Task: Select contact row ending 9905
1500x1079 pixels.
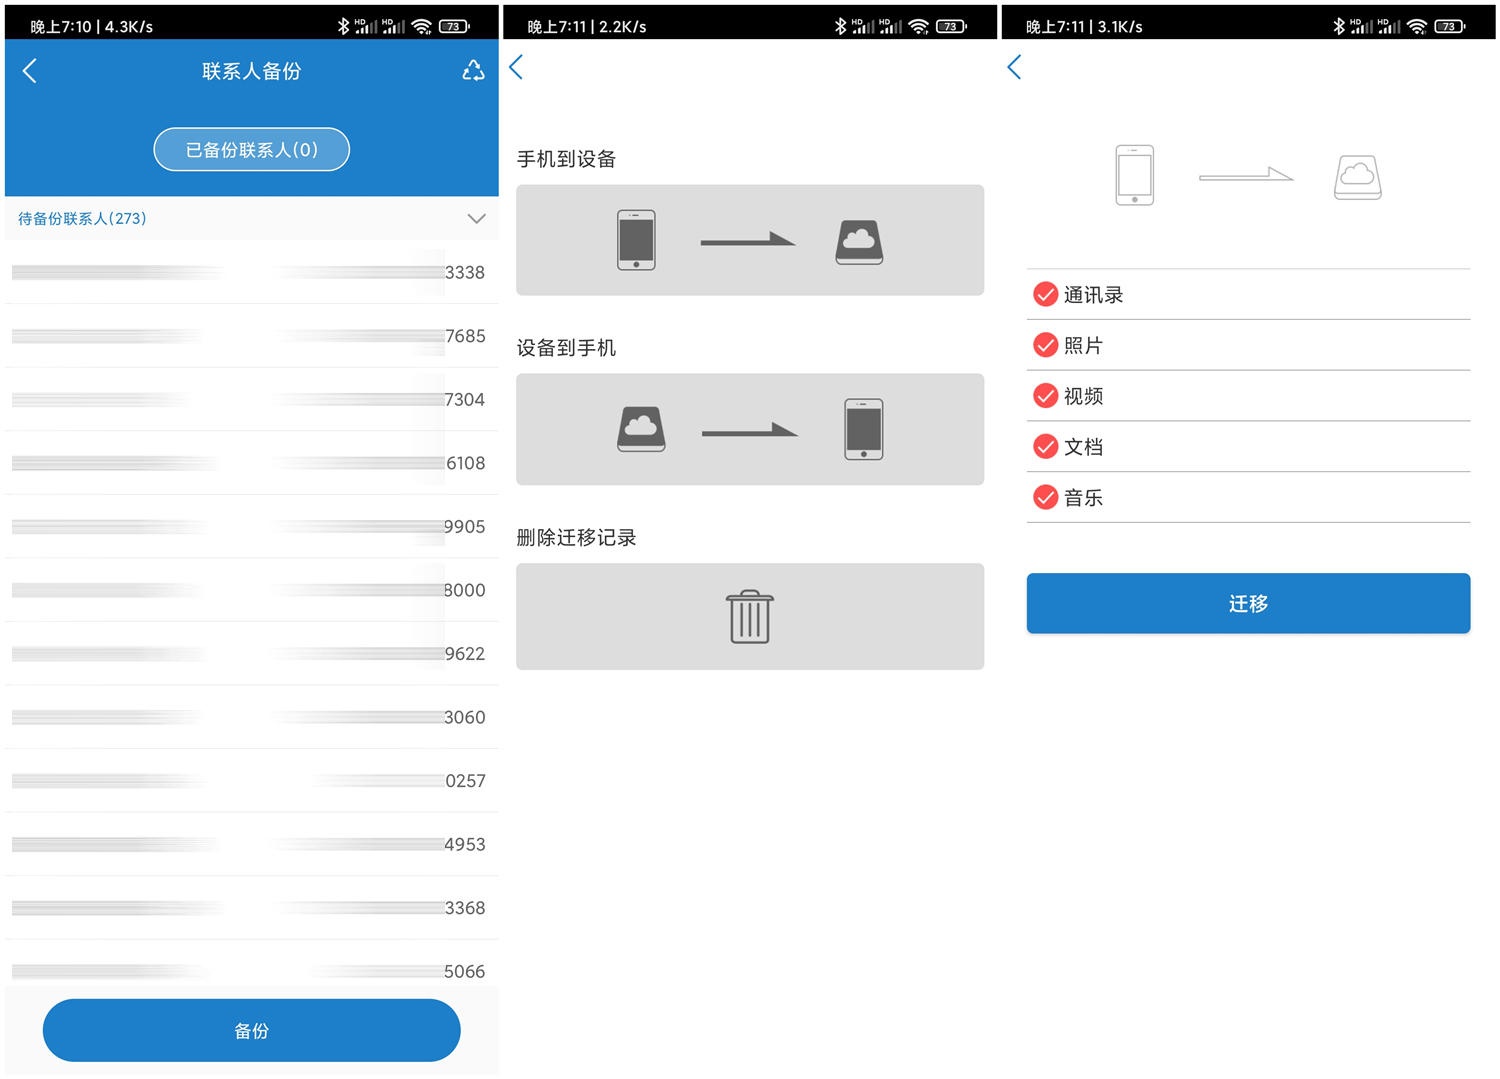Action: pyautogui.click(x=251, y=526)
